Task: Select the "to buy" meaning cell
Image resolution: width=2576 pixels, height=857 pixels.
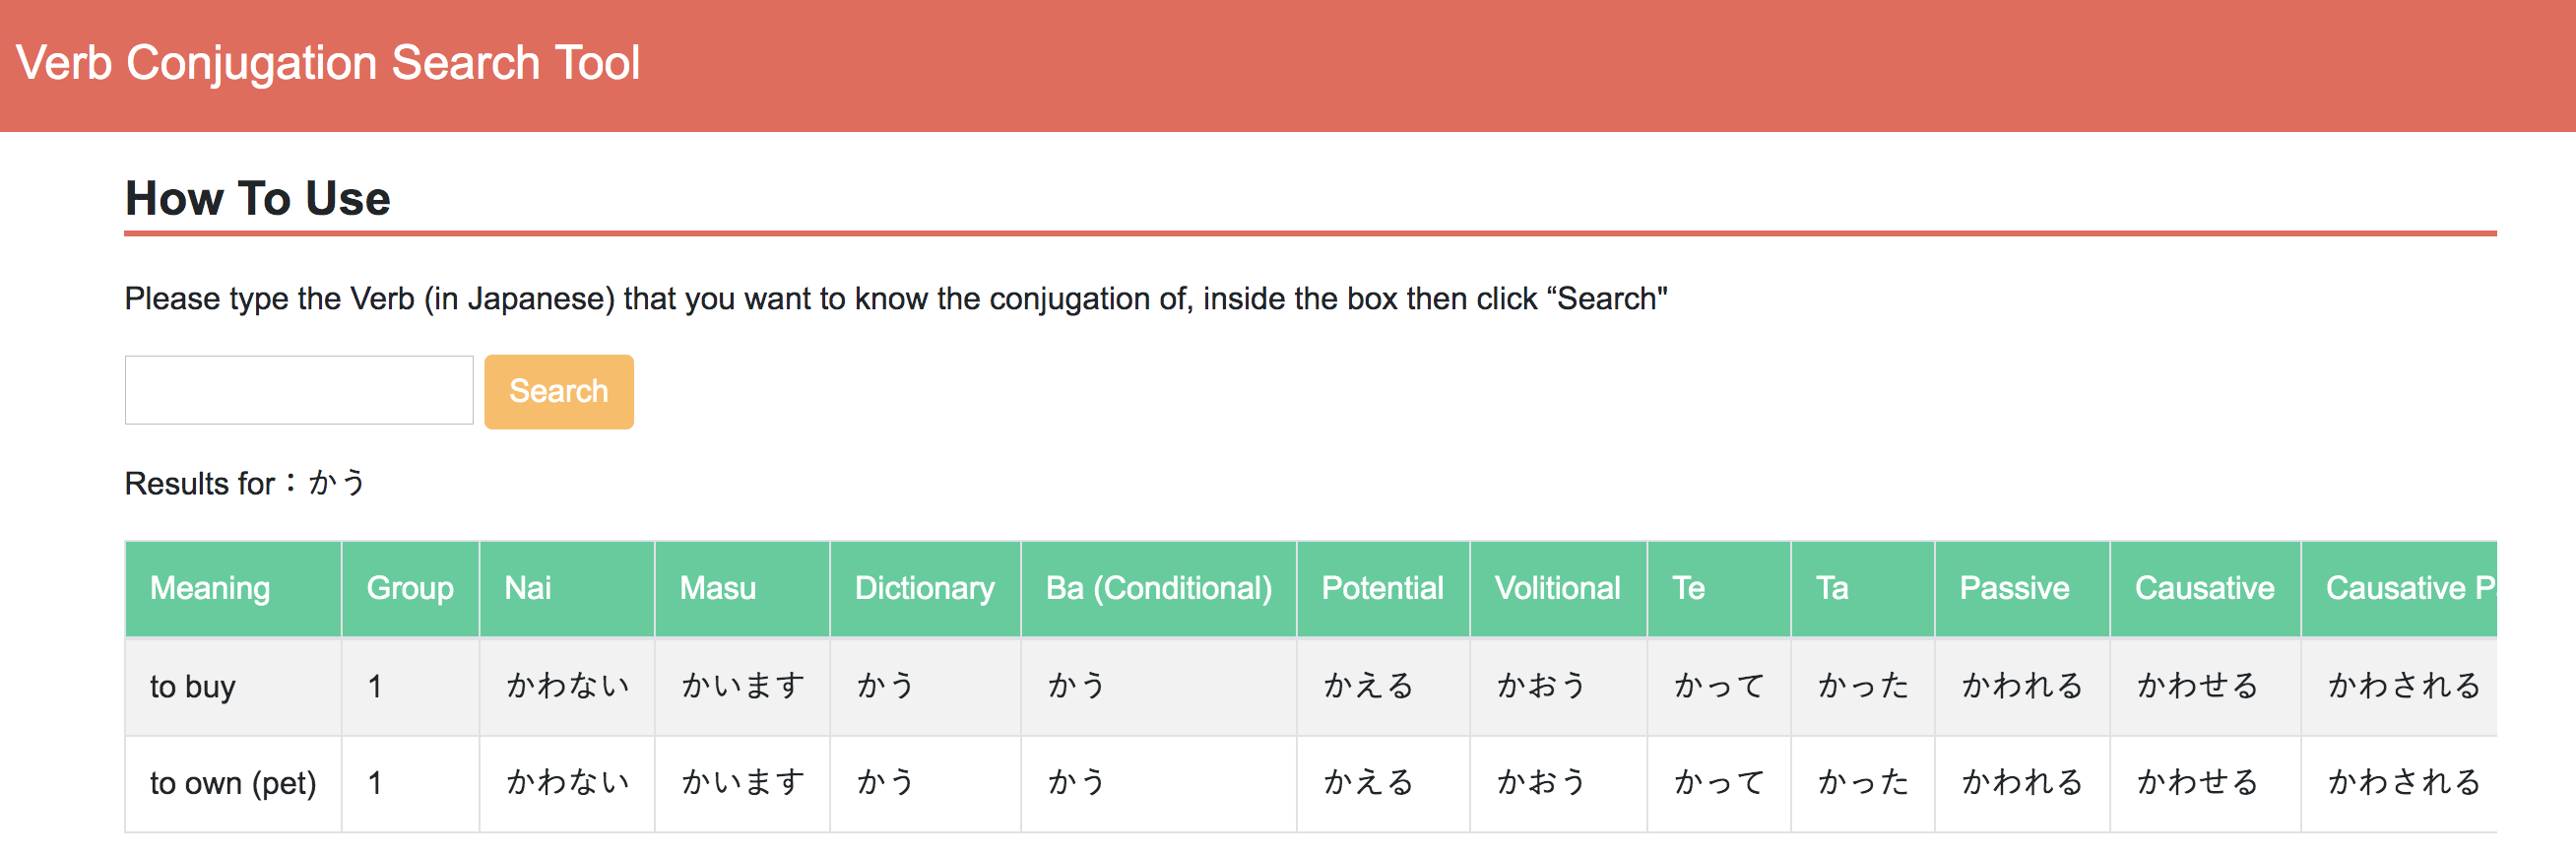Action: (x=193, y=687)
